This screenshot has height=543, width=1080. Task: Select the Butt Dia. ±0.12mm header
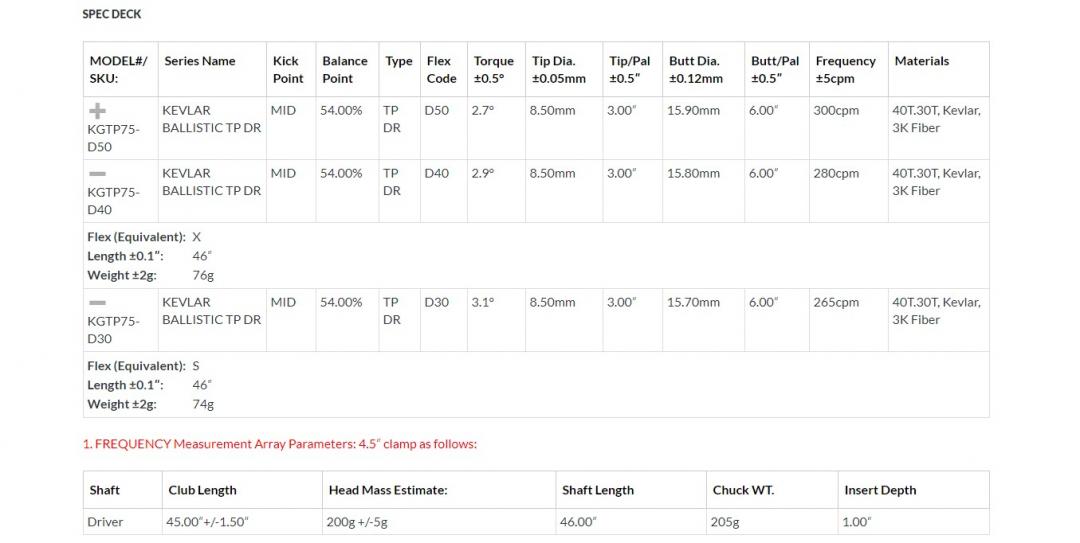tap(695, 70)
